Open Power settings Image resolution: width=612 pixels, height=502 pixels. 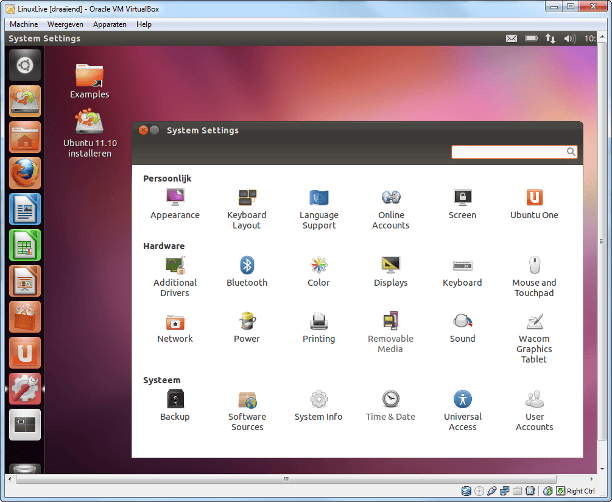pos(247,328)
